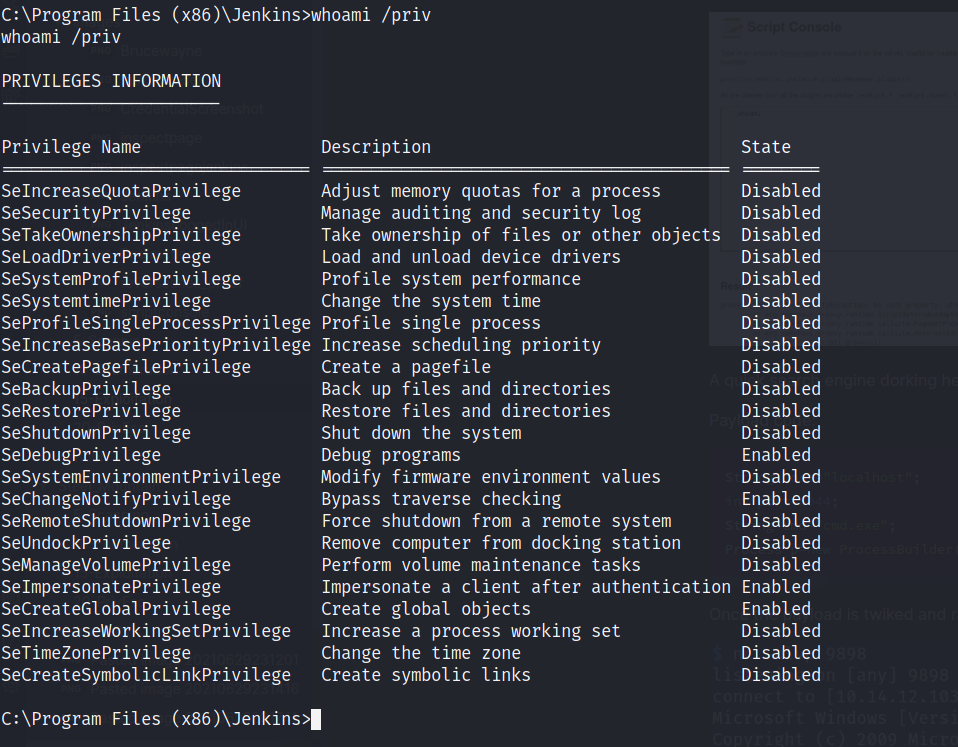This screenshot has height=747, width=958.
Task: Click 'Impersonate a client after authentication' description
Action: point(526,587)
